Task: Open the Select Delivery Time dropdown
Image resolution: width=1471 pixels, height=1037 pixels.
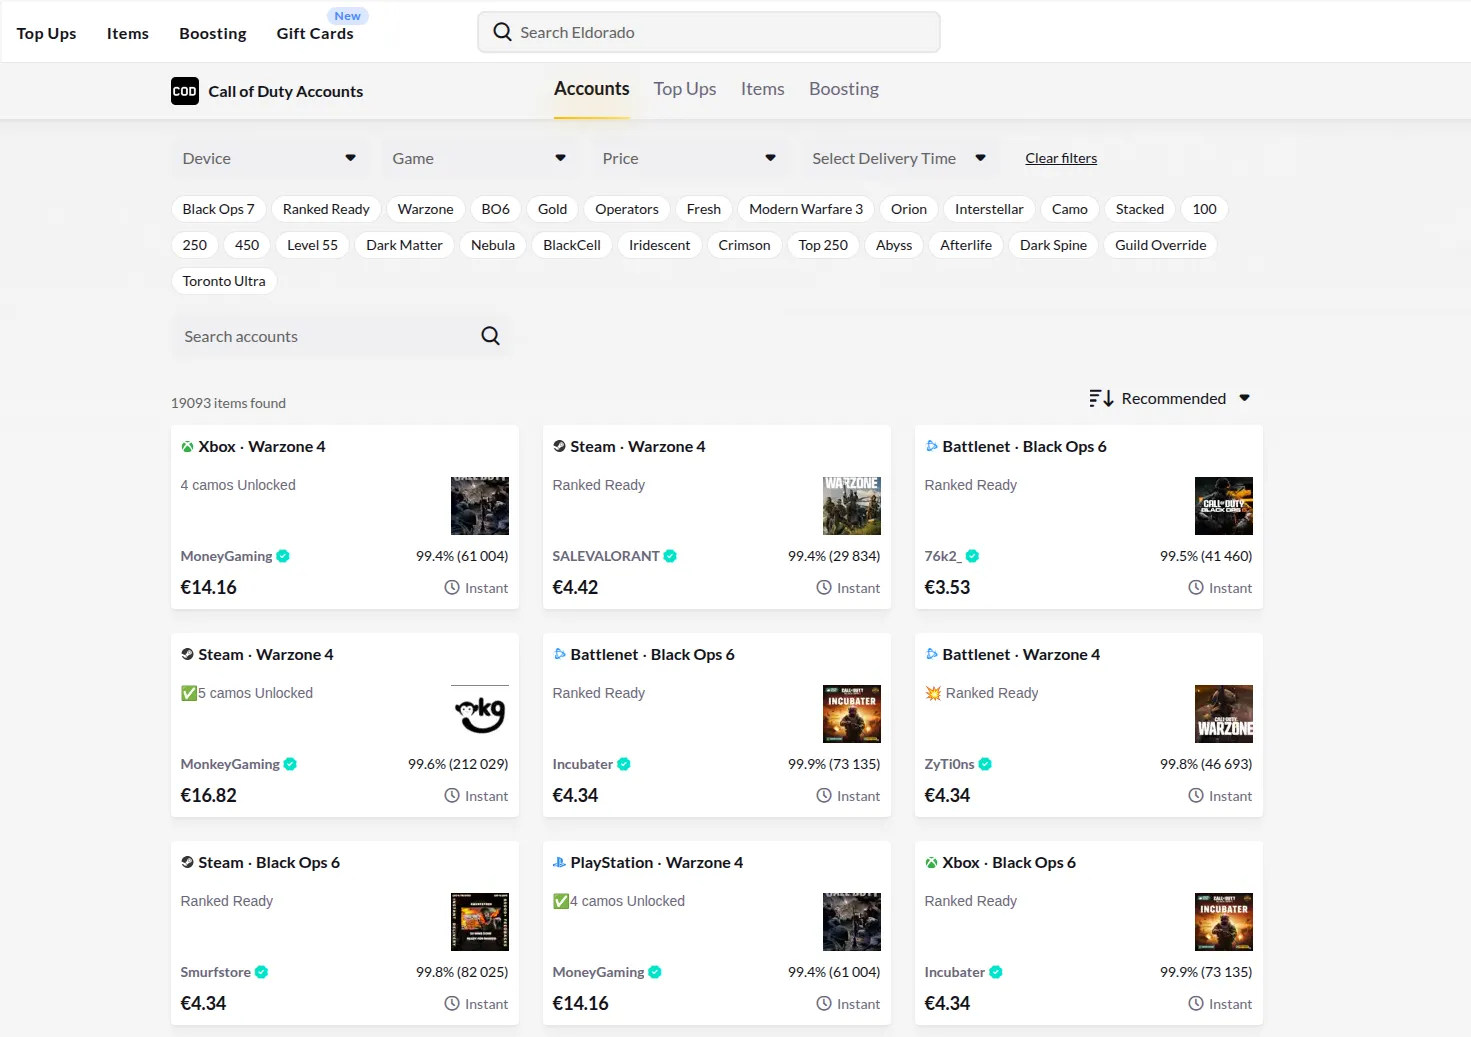Action: [x=898, y=158]
